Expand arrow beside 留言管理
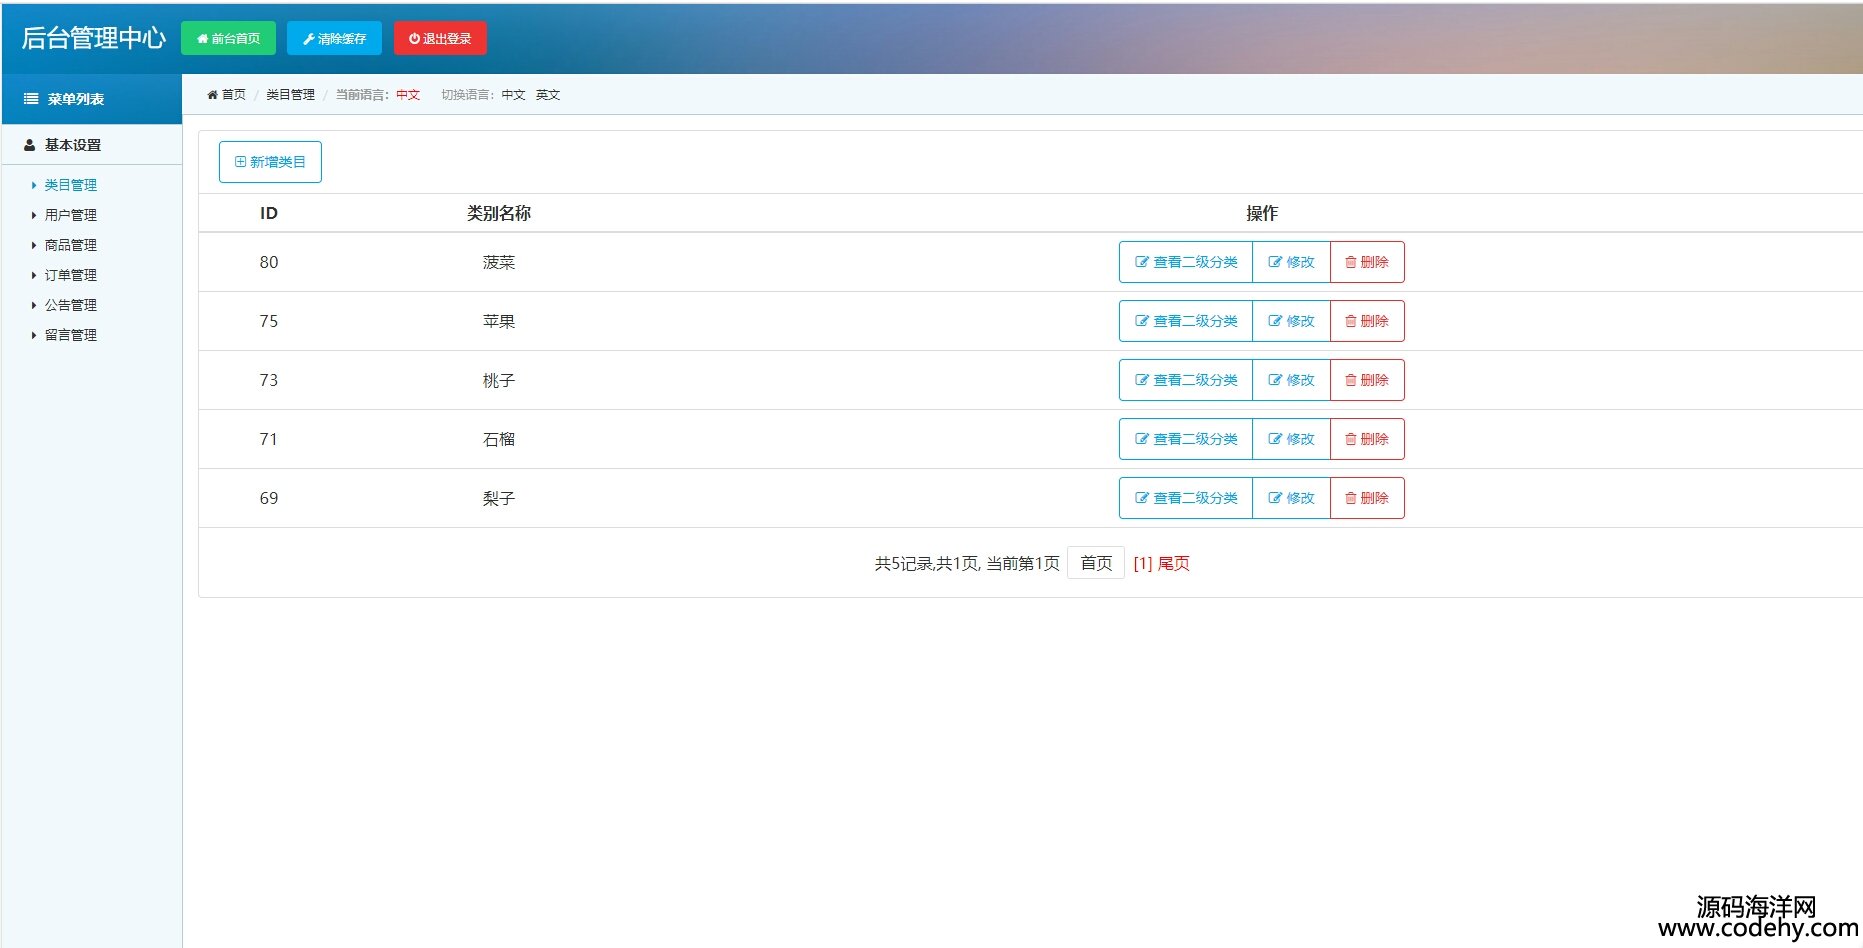The height and width of the screenshot is (948, 1863). coord(34,335)
